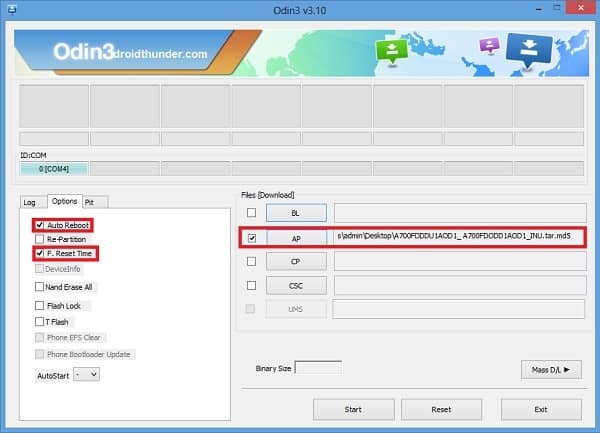The image size is (600, 433).
Task: Click the empty CSC file path field
Action: pos(460,286)
